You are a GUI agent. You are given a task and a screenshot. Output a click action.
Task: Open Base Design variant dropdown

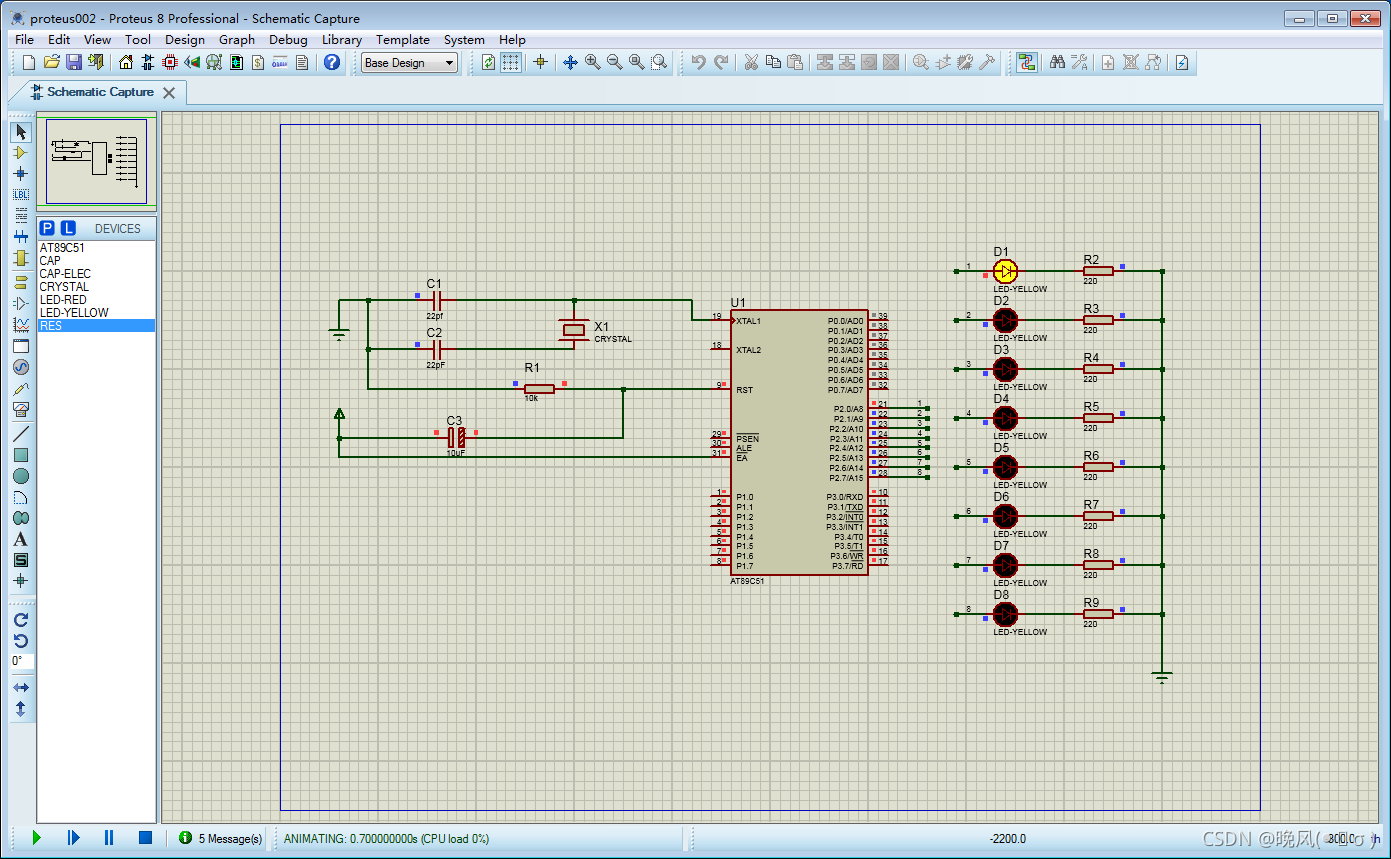(409, 62)
